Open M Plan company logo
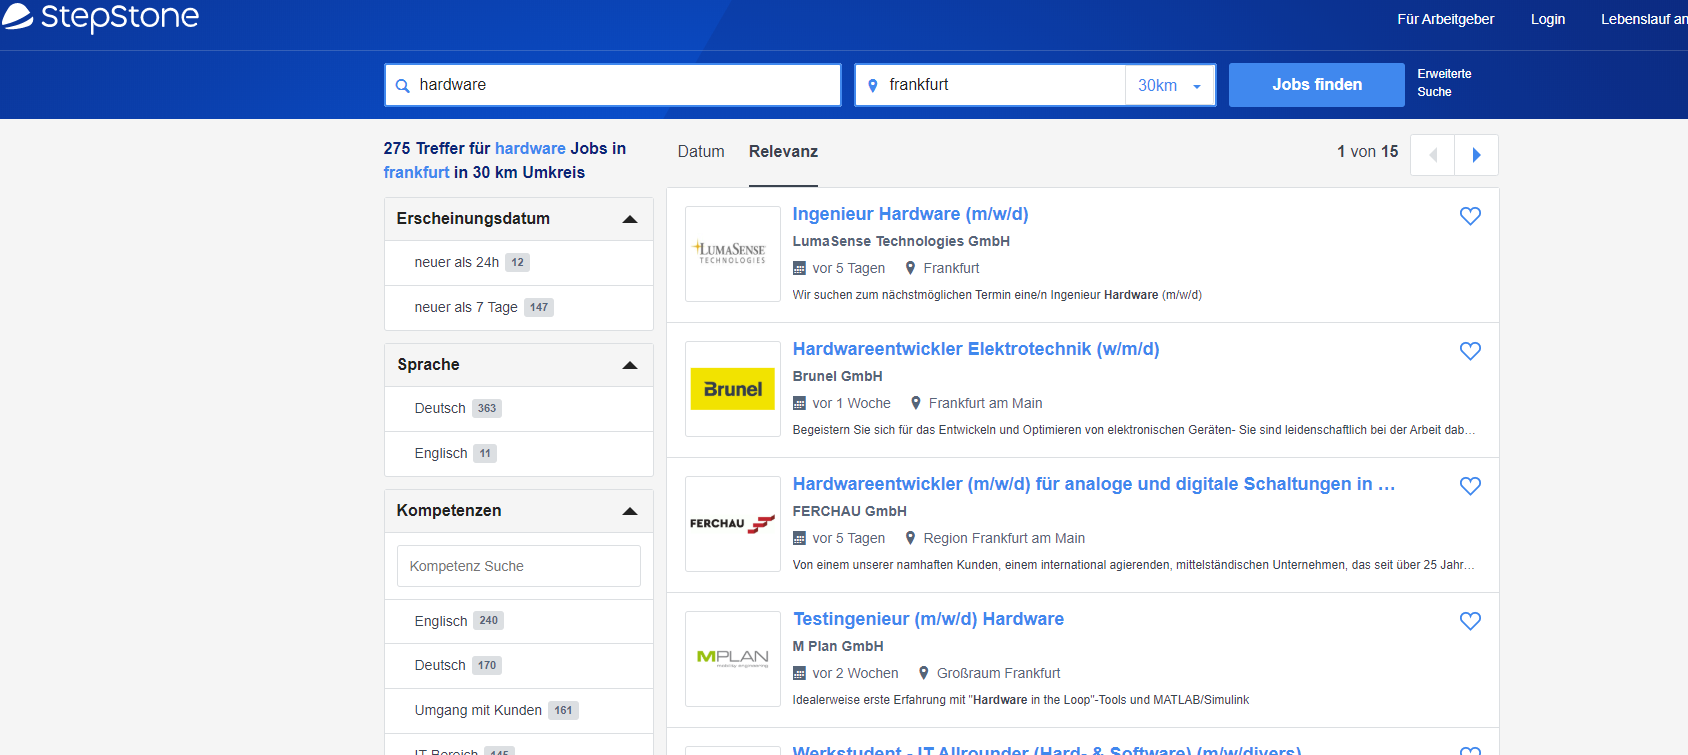 tap(733, 659)
